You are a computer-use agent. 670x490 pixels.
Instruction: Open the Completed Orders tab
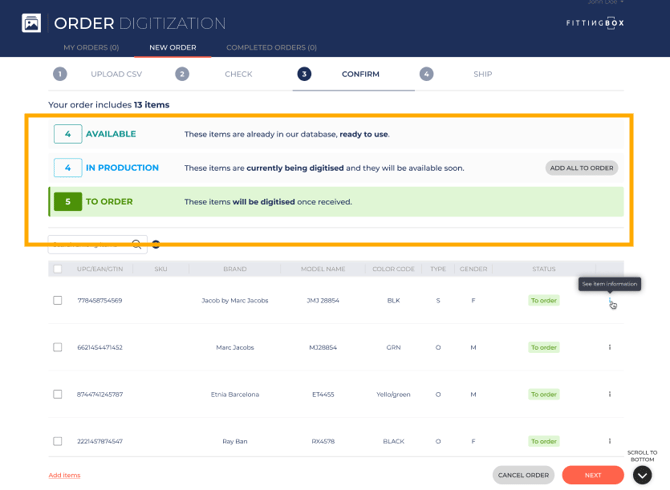(x=271, y=47)
